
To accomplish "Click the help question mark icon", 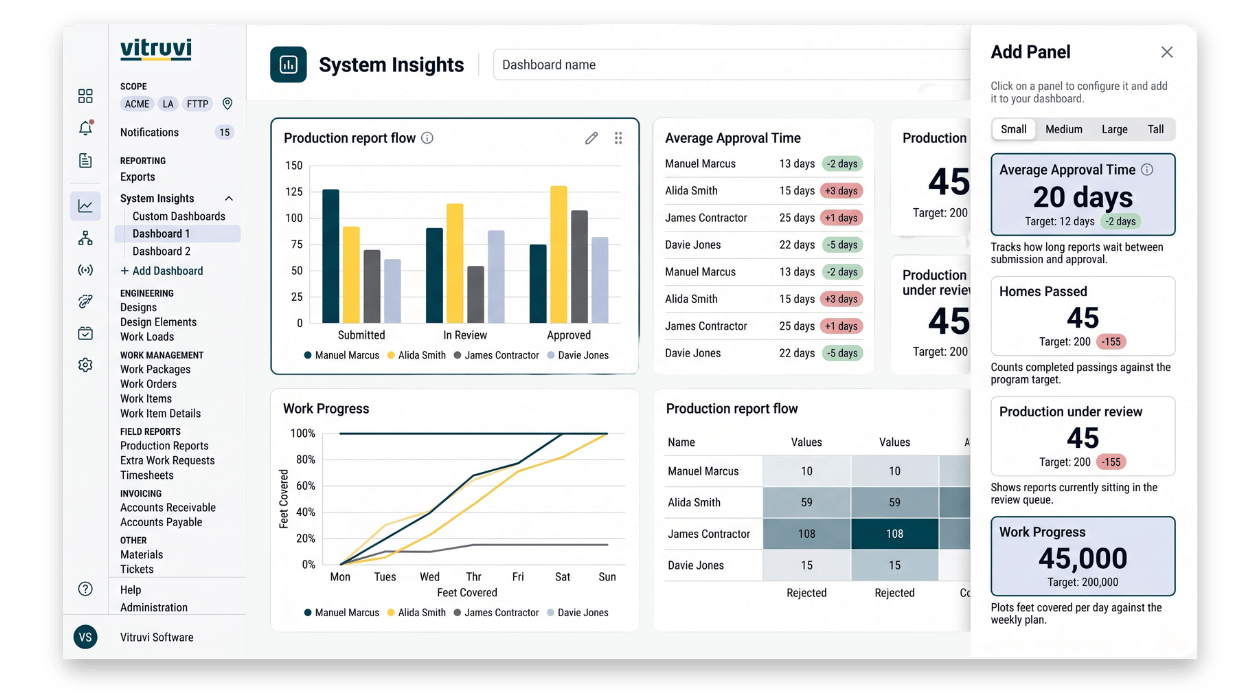I will (x=85, y=589).
